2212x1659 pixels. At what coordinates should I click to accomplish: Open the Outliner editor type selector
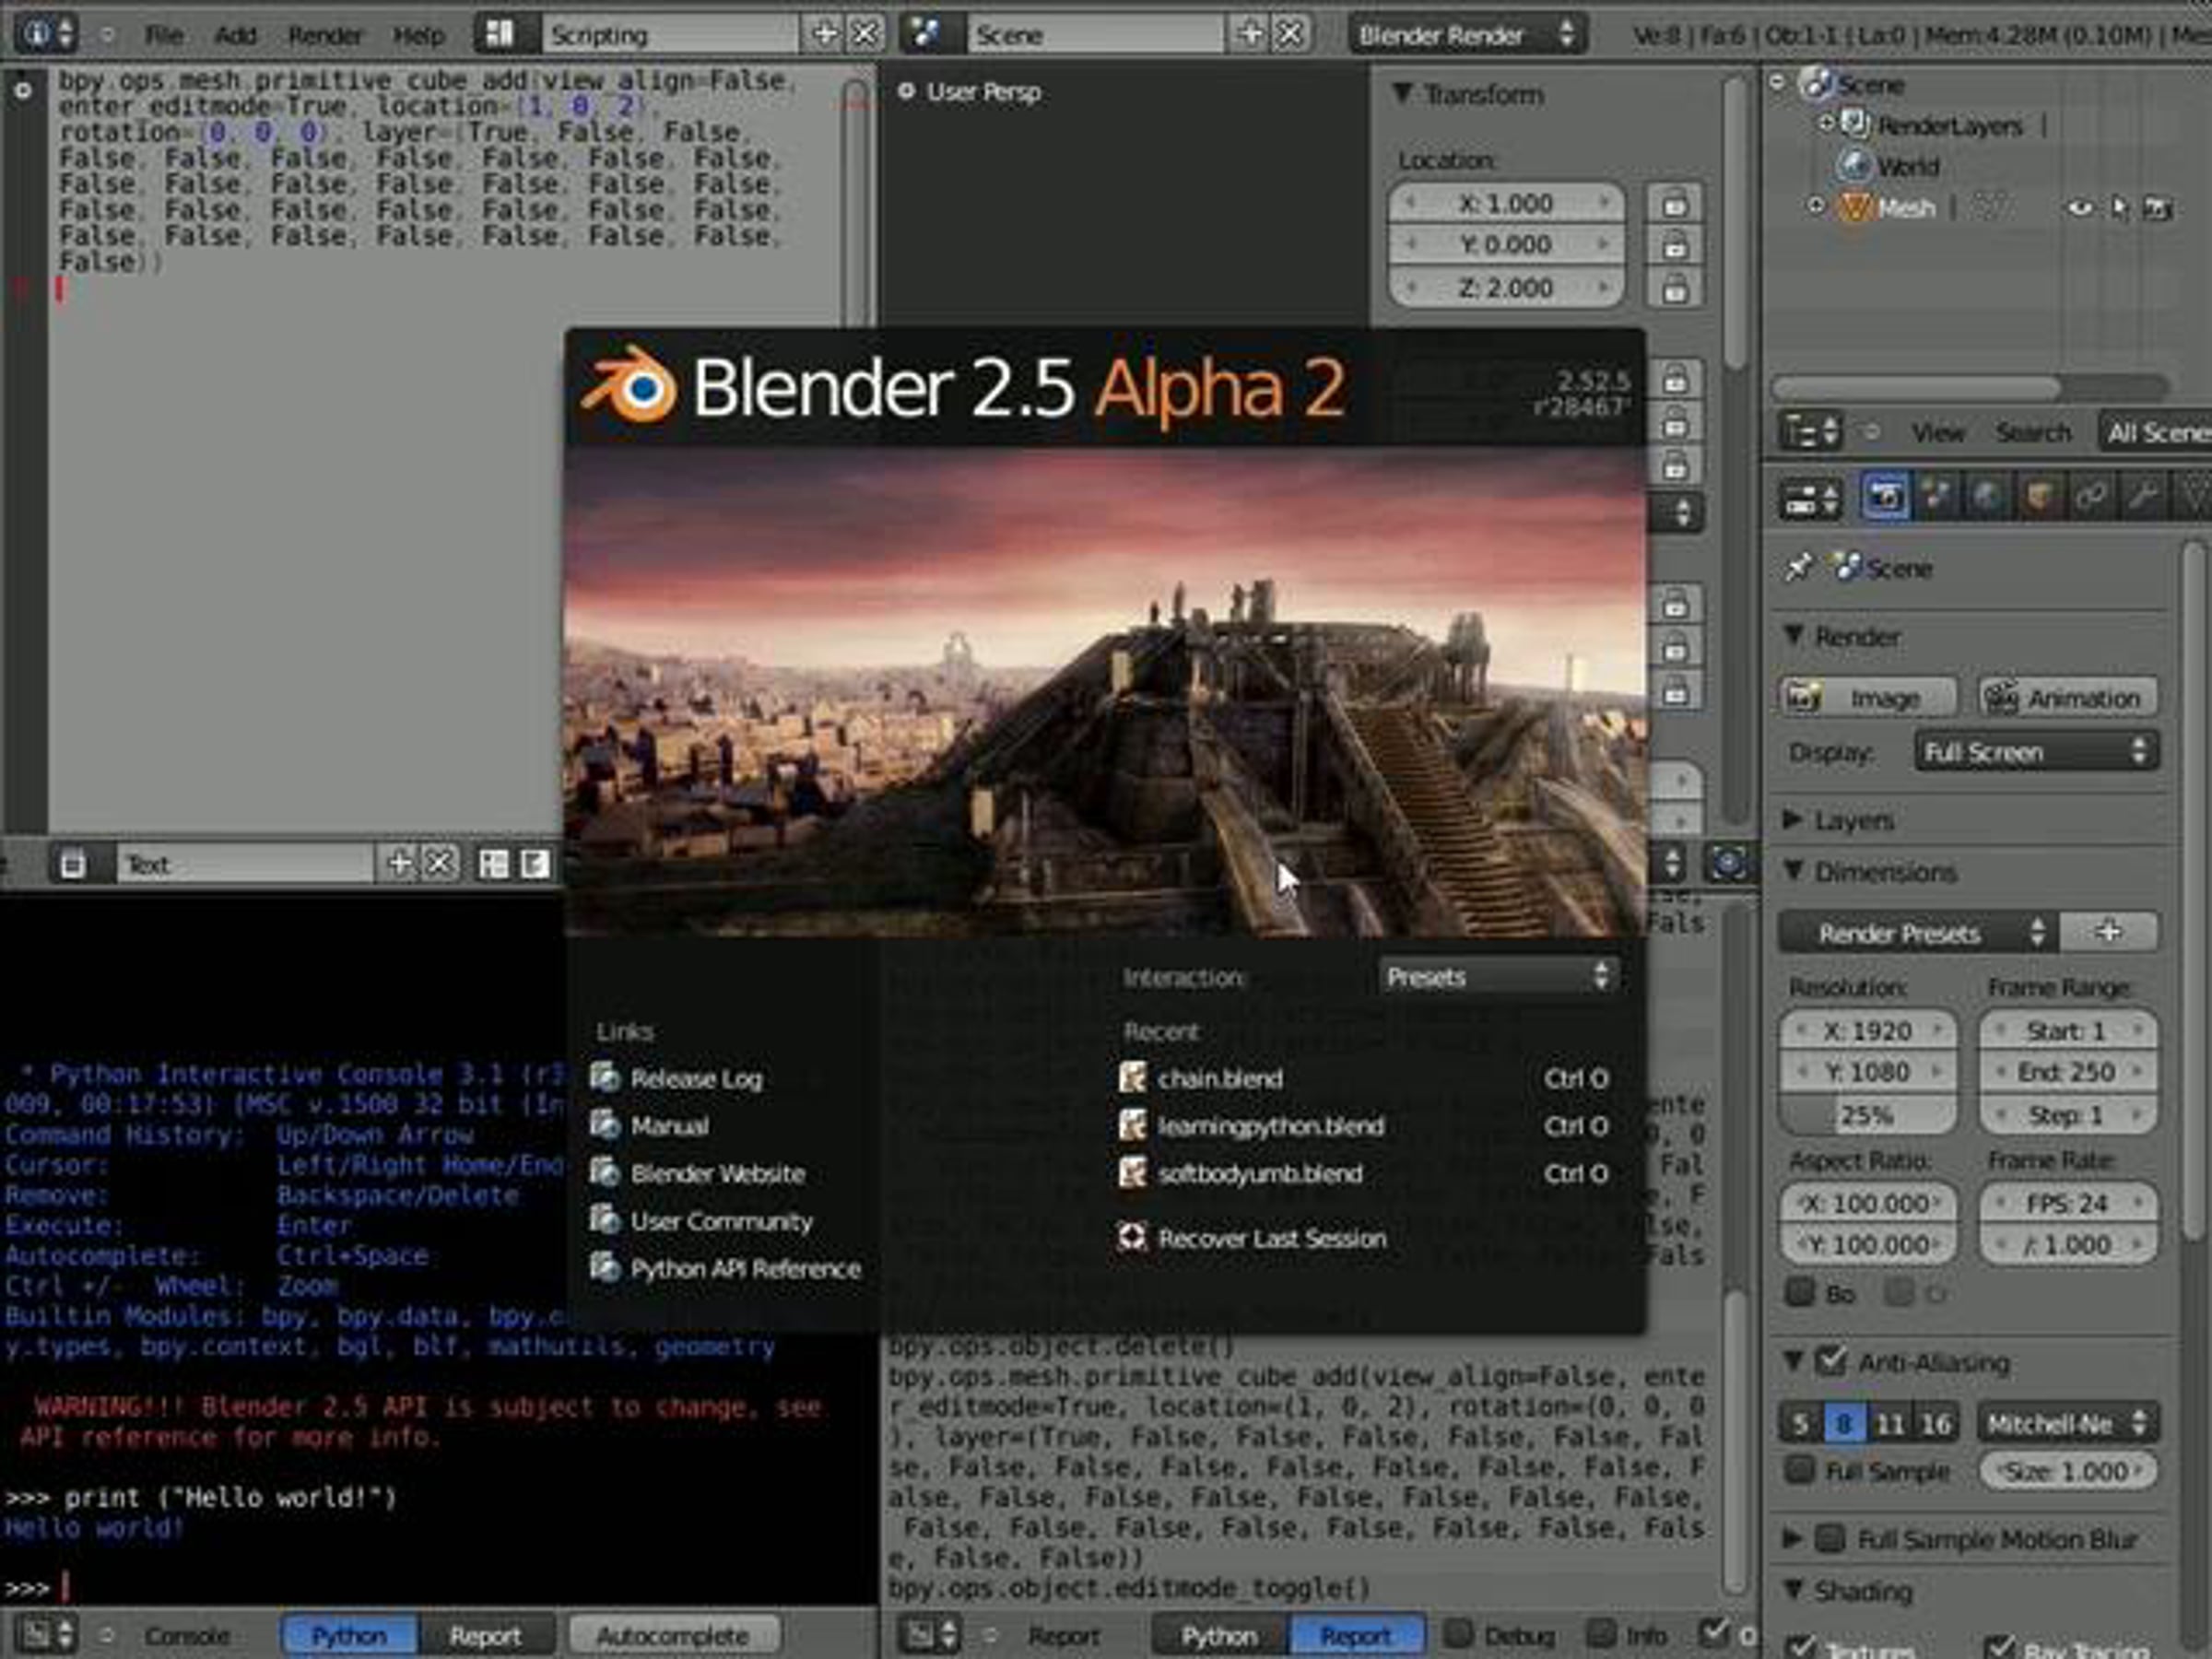point(1809,433)
